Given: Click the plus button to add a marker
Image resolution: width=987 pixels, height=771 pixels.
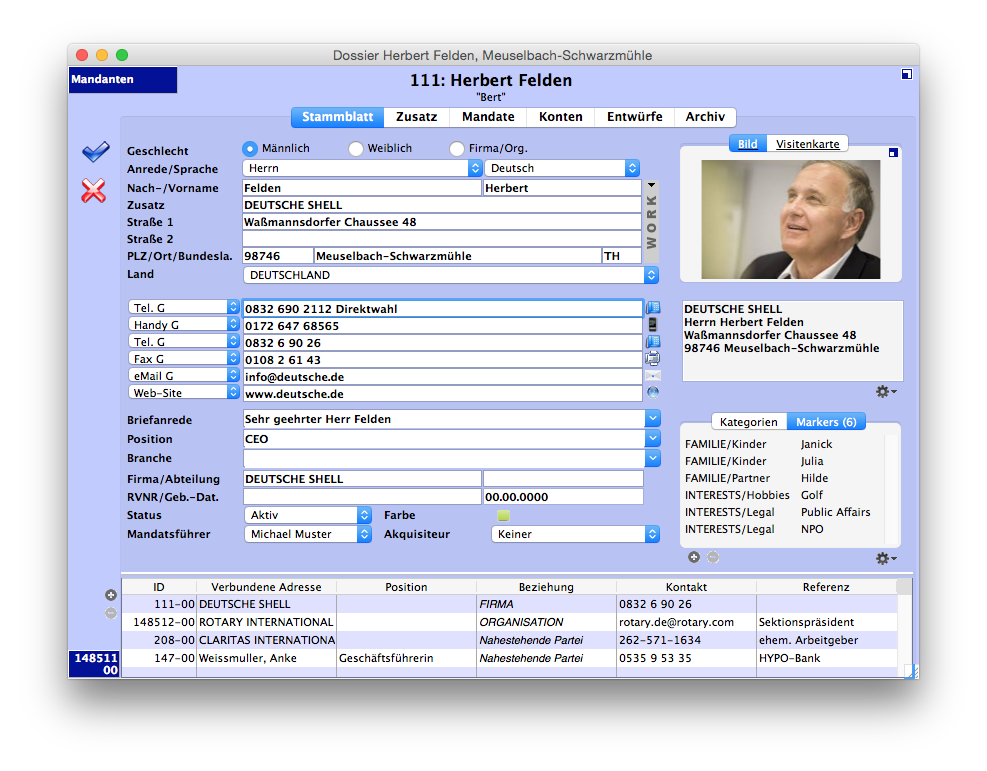Looking at the screenshot, I should [694, 557].
